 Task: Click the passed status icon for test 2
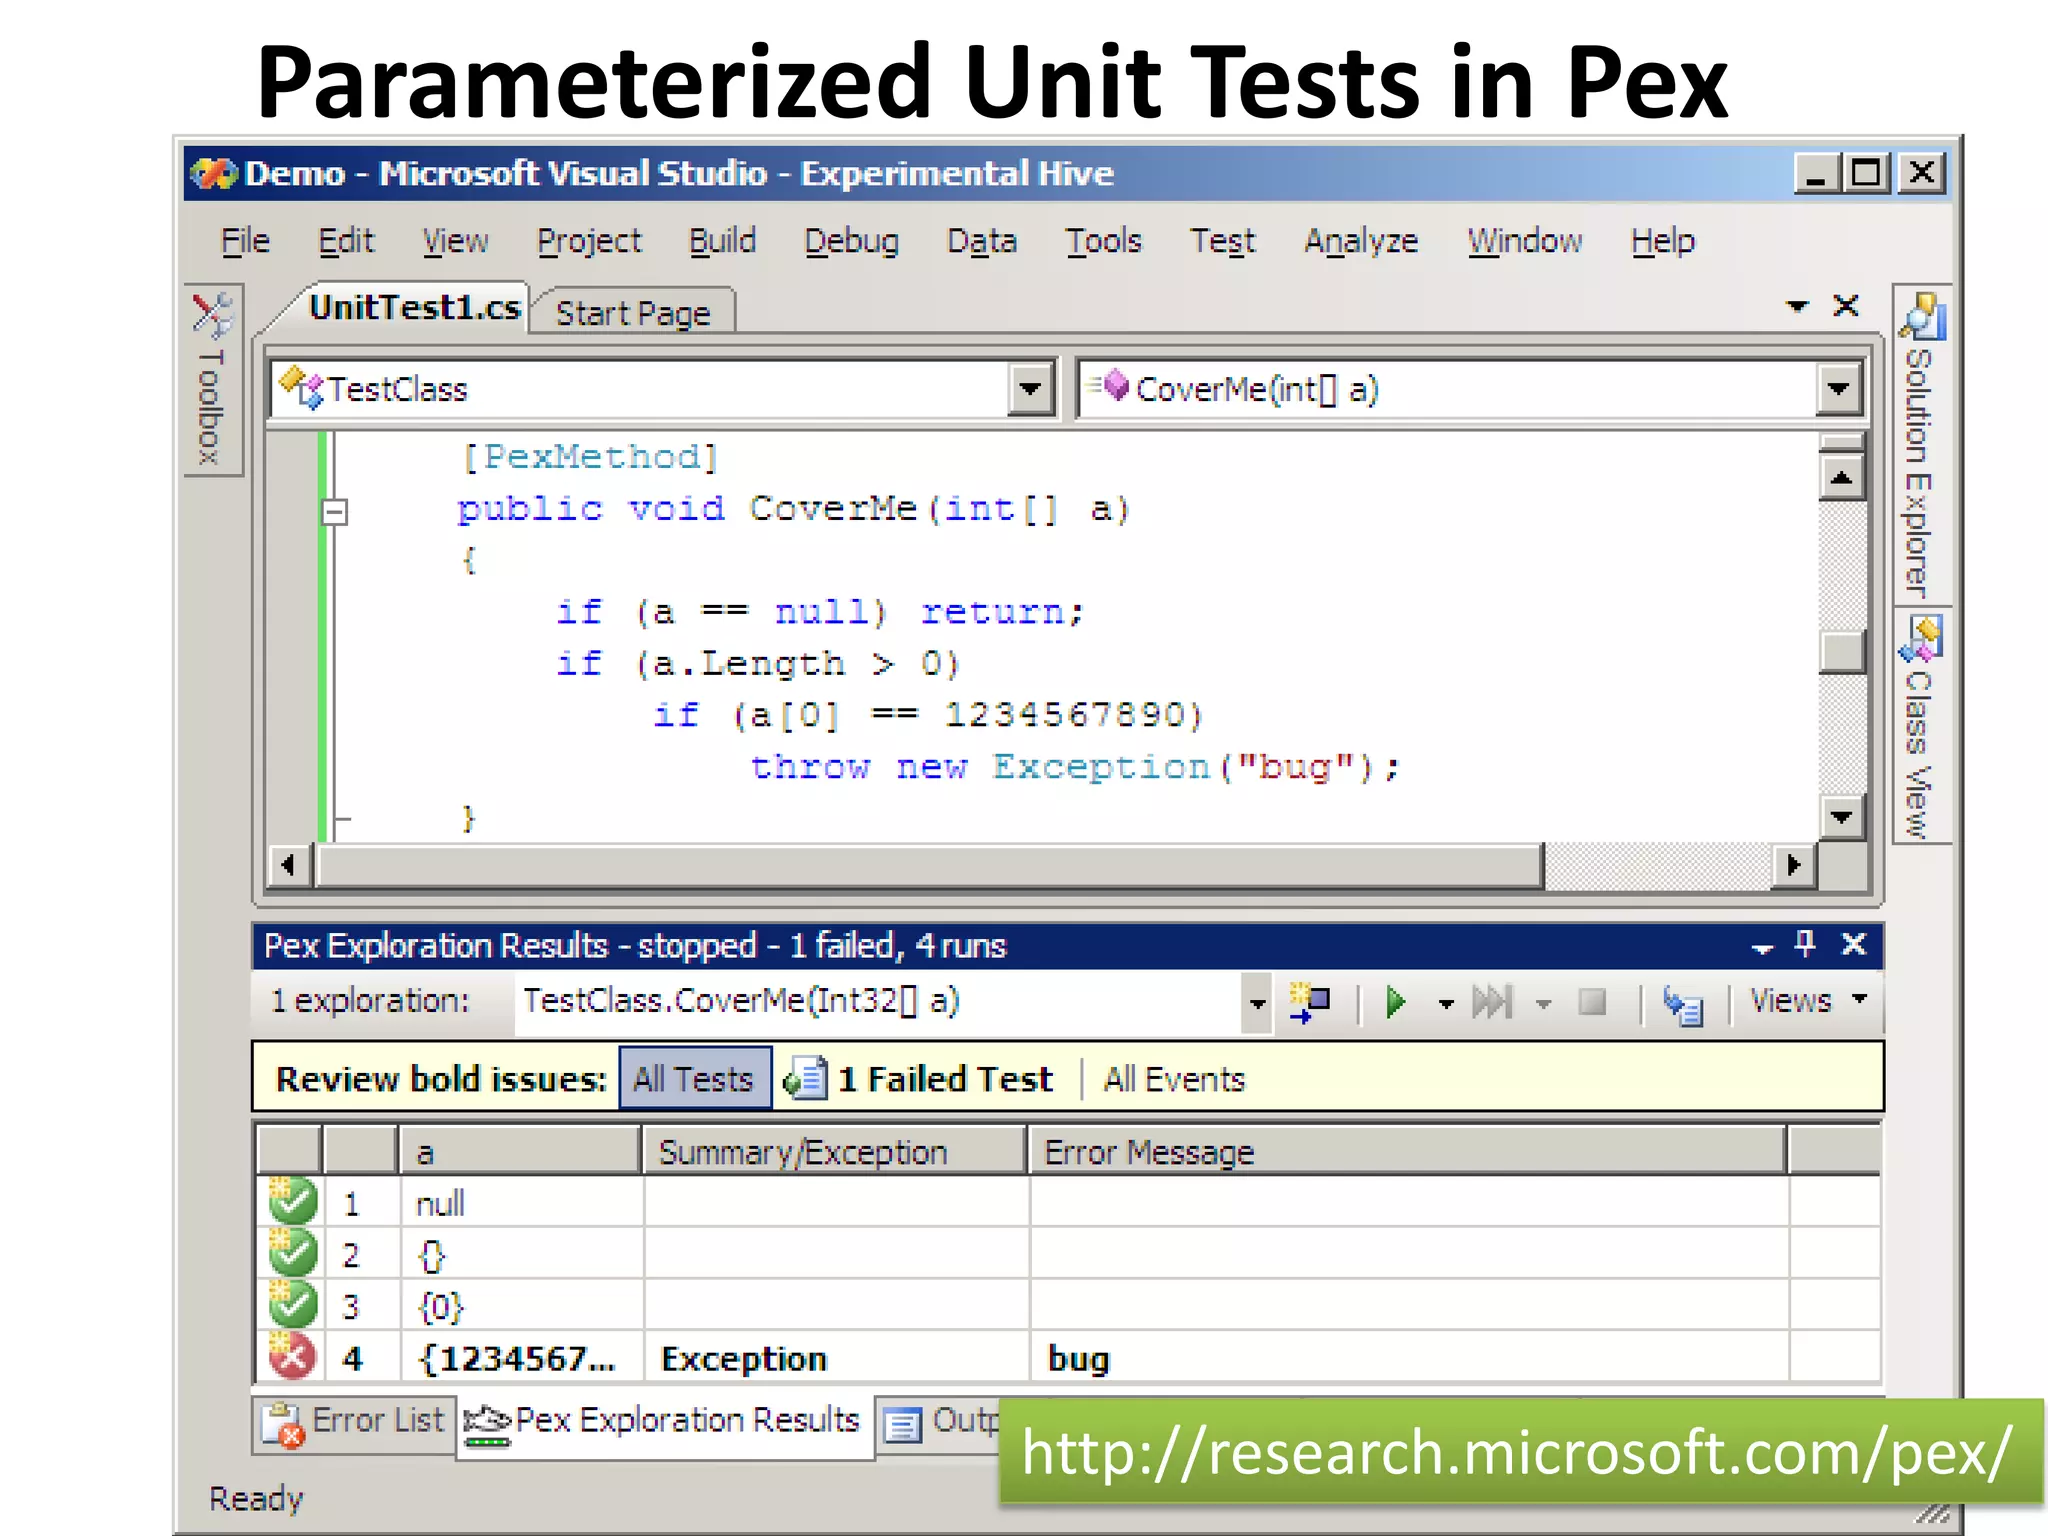click(292, 1253)
